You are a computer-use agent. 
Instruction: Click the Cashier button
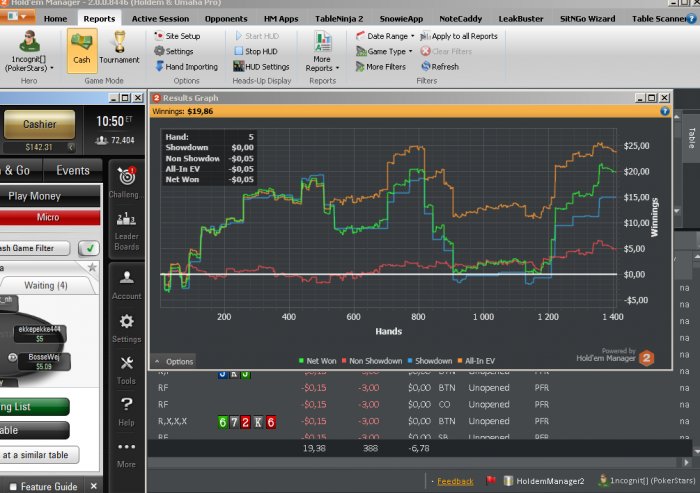point(40,124)
